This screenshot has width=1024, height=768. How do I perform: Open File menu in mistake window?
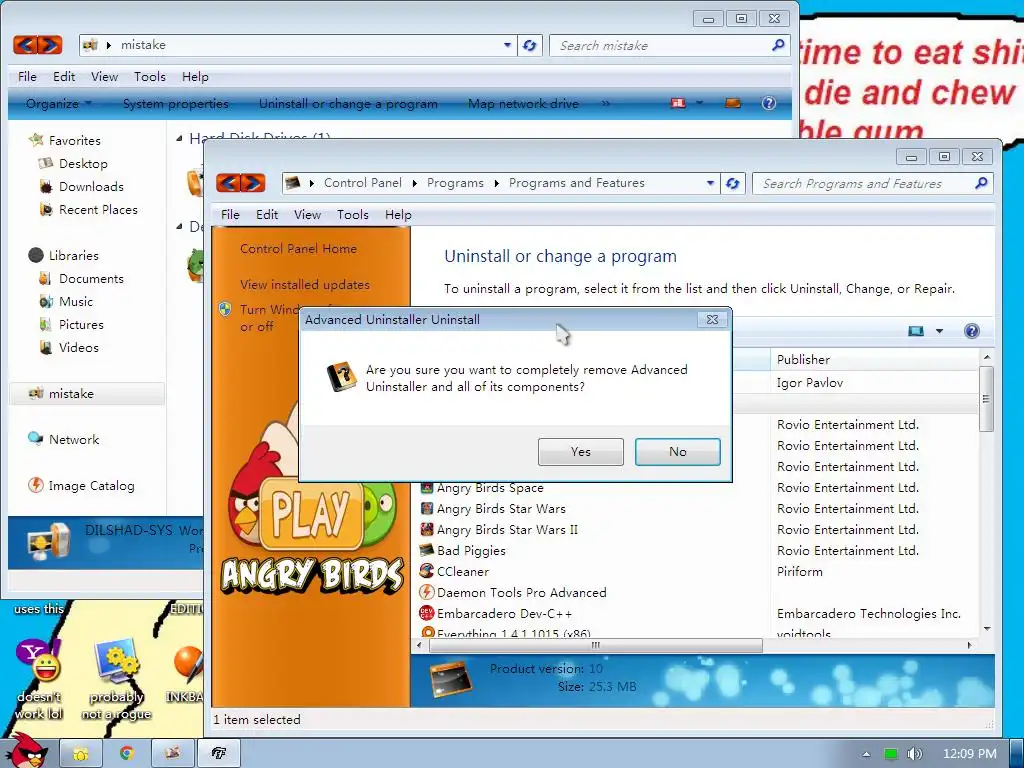(x=27, y=77)
